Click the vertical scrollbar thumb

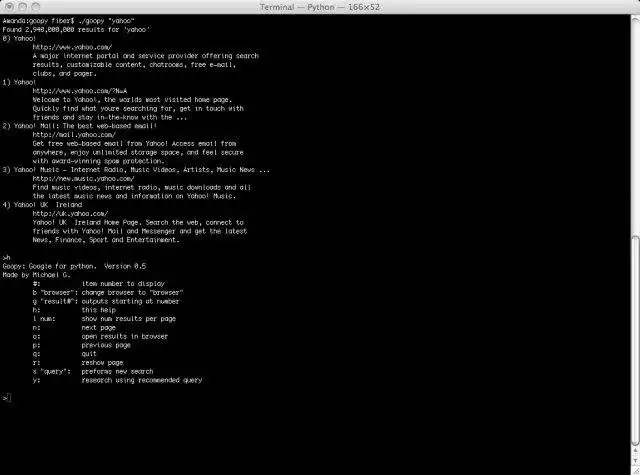pos(635,341)
